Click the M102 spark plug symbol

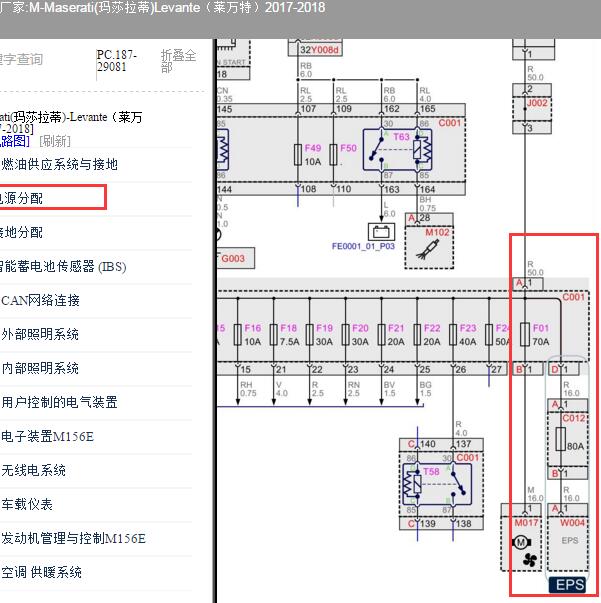coord(428,250)
